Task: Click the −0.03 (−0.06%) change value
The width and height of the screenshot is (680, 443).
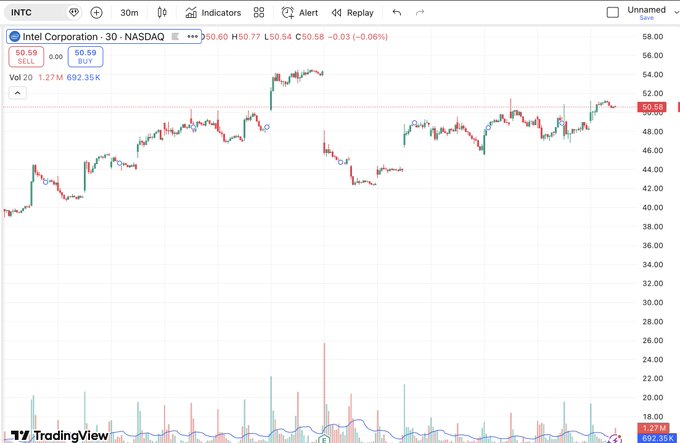Action: click(x=358, y=37)
